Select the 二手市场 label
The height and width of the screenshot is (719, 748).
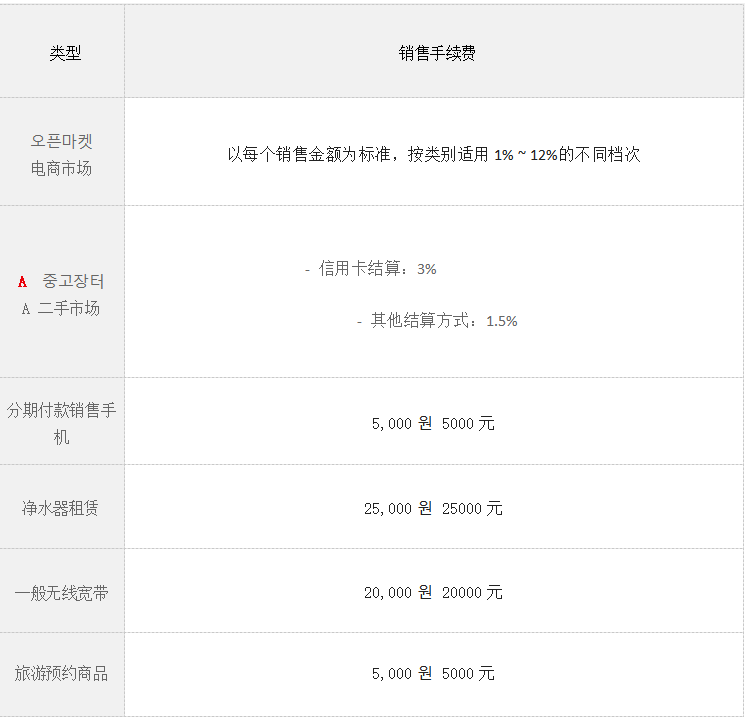tap(69, 308)
